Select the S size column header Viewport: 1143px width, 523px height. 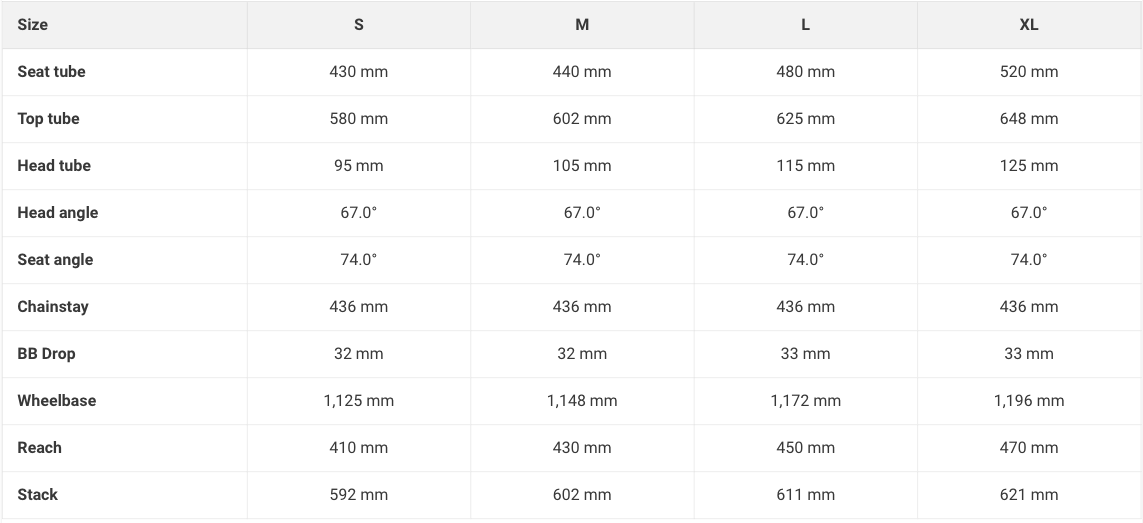click(359, 25)
